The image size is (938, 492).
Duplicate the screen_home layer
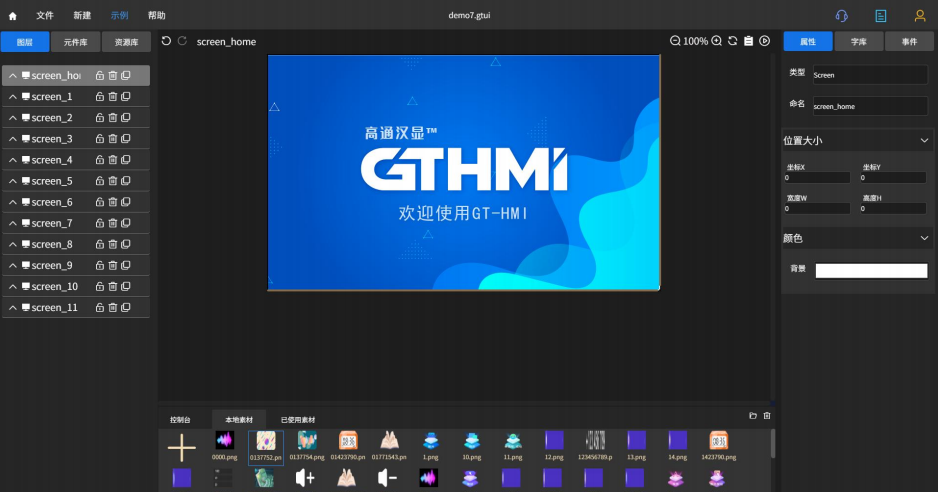point(126,75)
